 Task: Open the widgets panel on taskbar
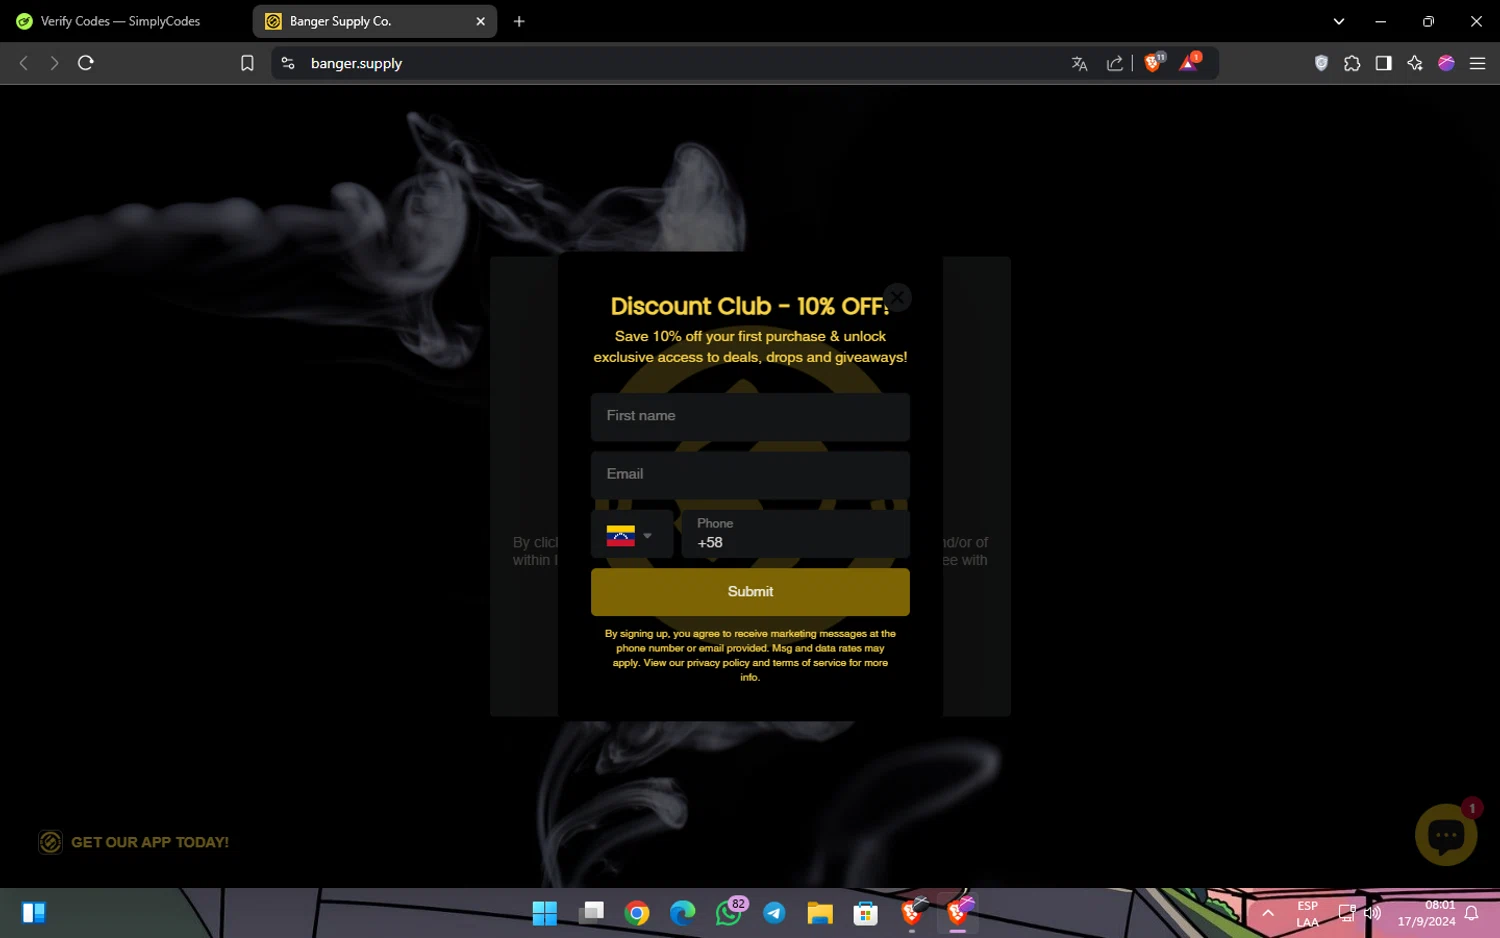point(34,913)
